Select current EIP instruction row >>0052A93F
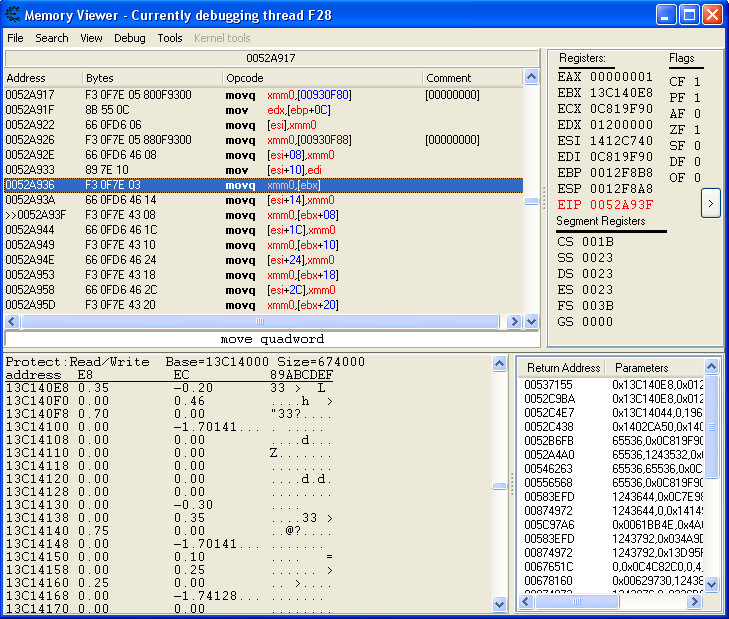The image size is (729, 619). pyautogui.click(x=264, y=215)
